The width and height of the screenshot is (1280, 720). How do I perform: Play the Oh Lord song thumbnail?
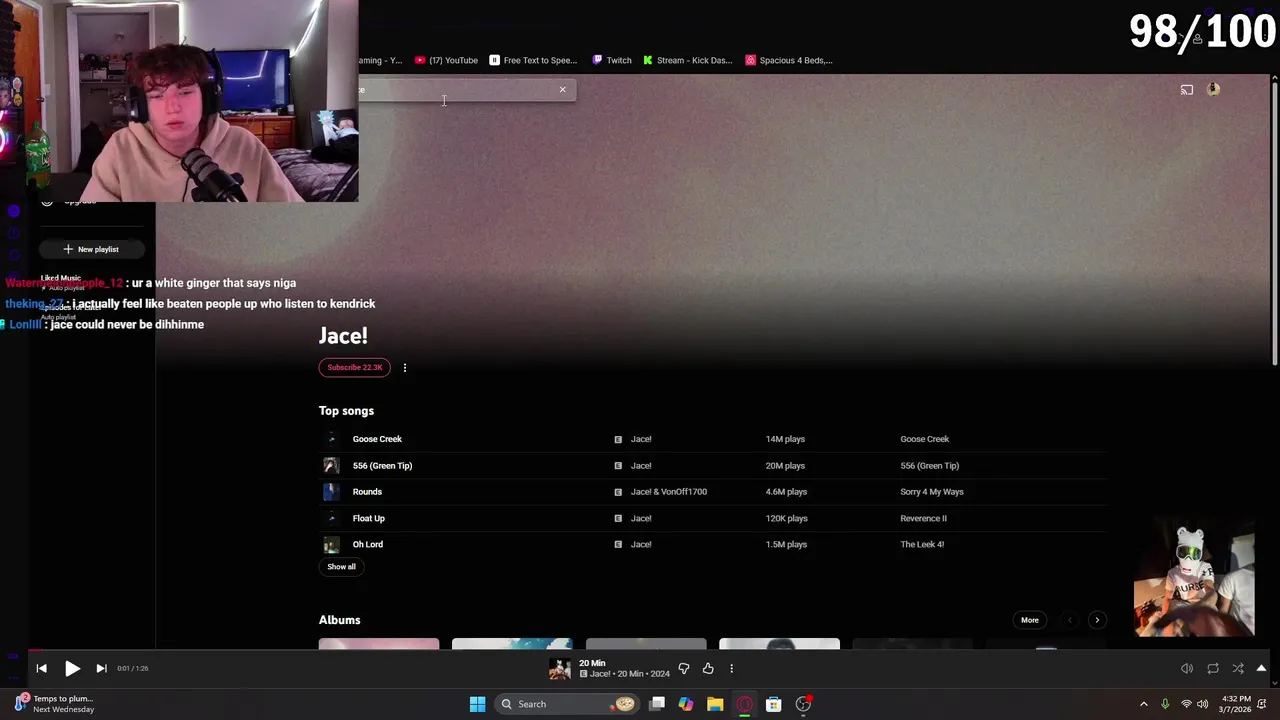click(x=331, y=545)
